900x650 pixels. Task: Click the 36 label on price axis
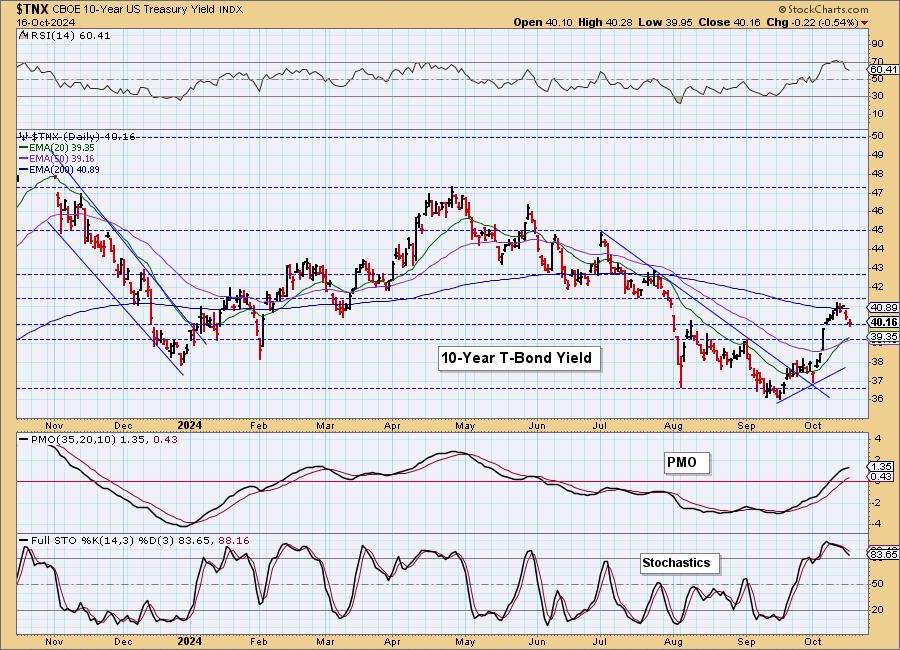coord(878,399)
